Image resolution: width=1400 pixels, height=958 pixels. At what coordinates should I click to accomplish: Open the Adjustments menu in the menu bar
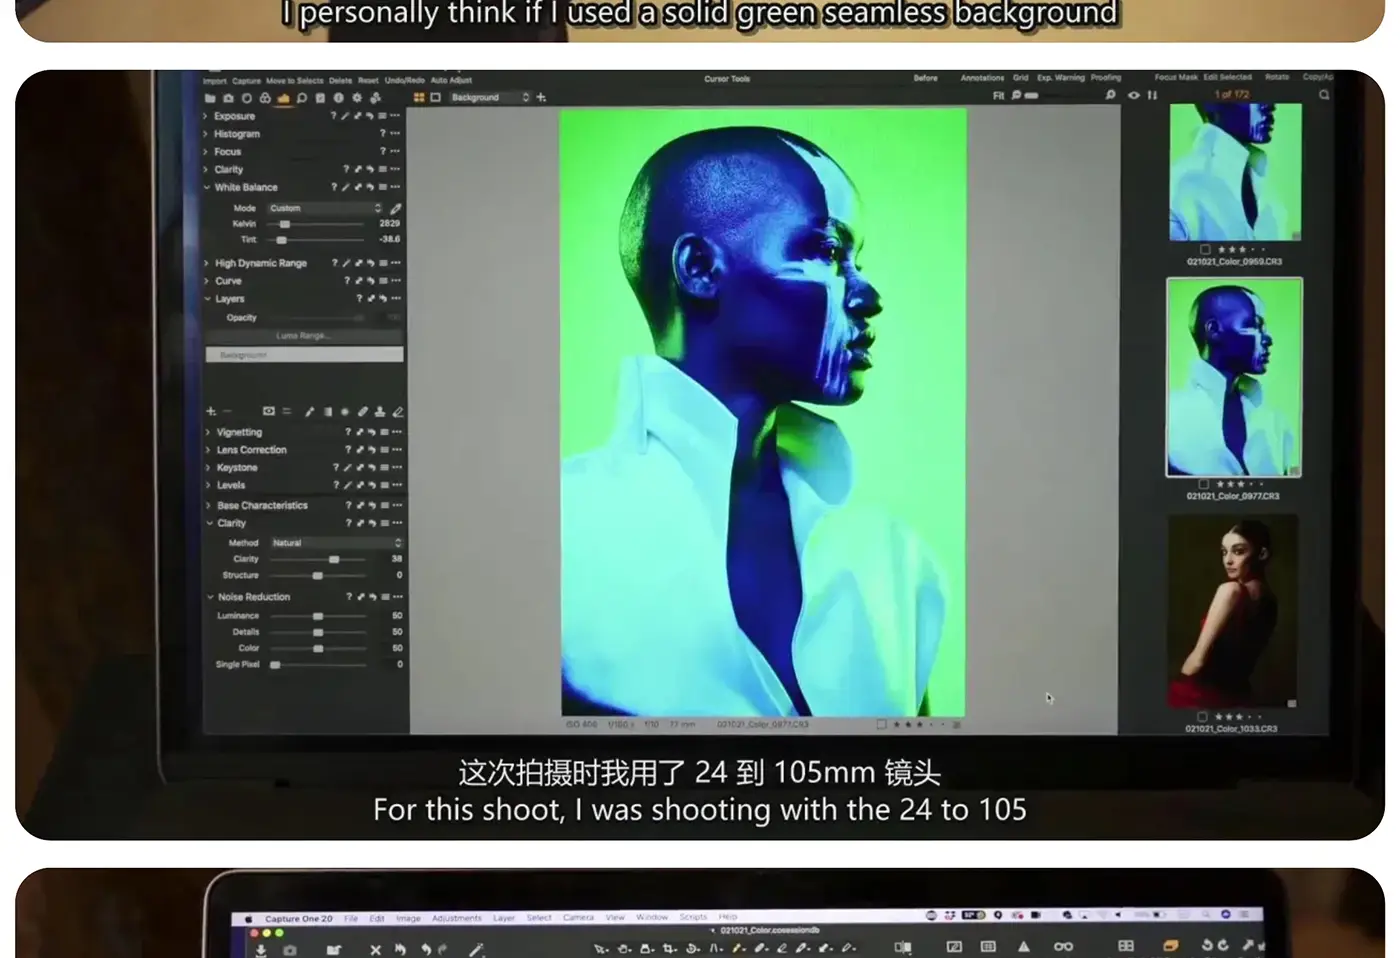click(x=457, y=918)
